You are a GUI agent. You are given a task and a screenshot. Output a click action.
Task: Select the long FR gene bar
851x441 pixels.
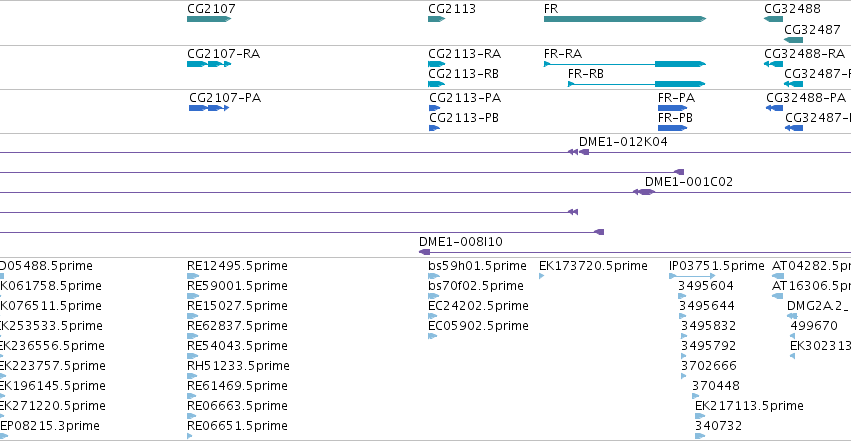(x=625, y=19)
